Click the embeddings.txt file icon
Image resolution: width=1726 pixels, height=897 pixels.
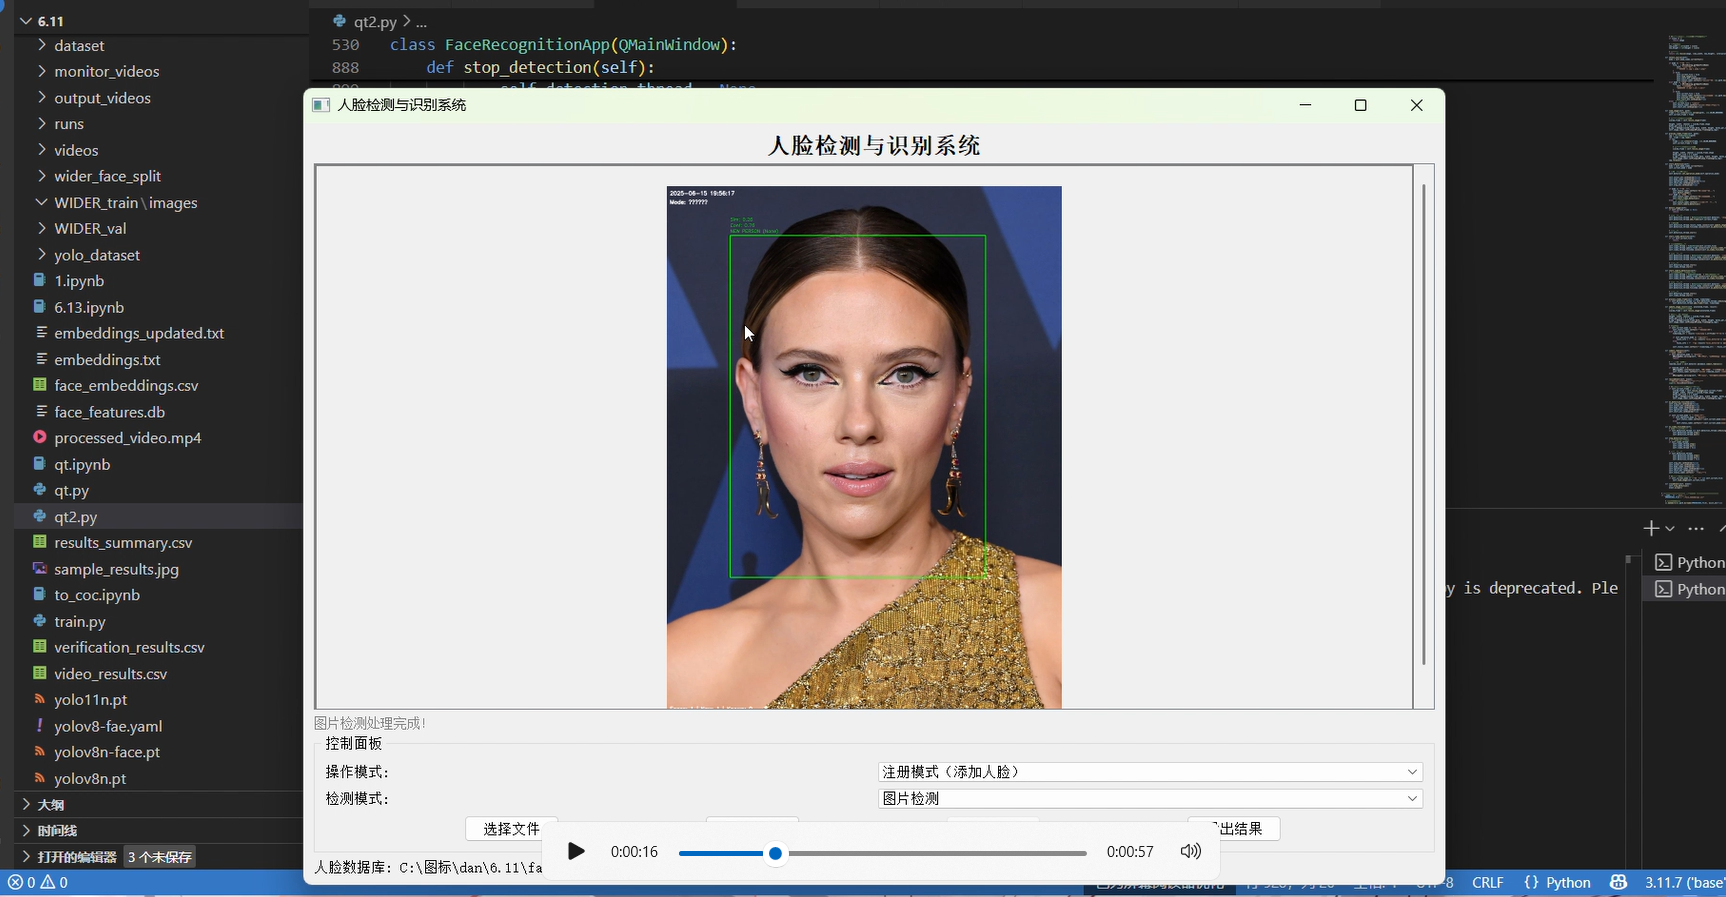pyautogui.click(x=40, y=359)
